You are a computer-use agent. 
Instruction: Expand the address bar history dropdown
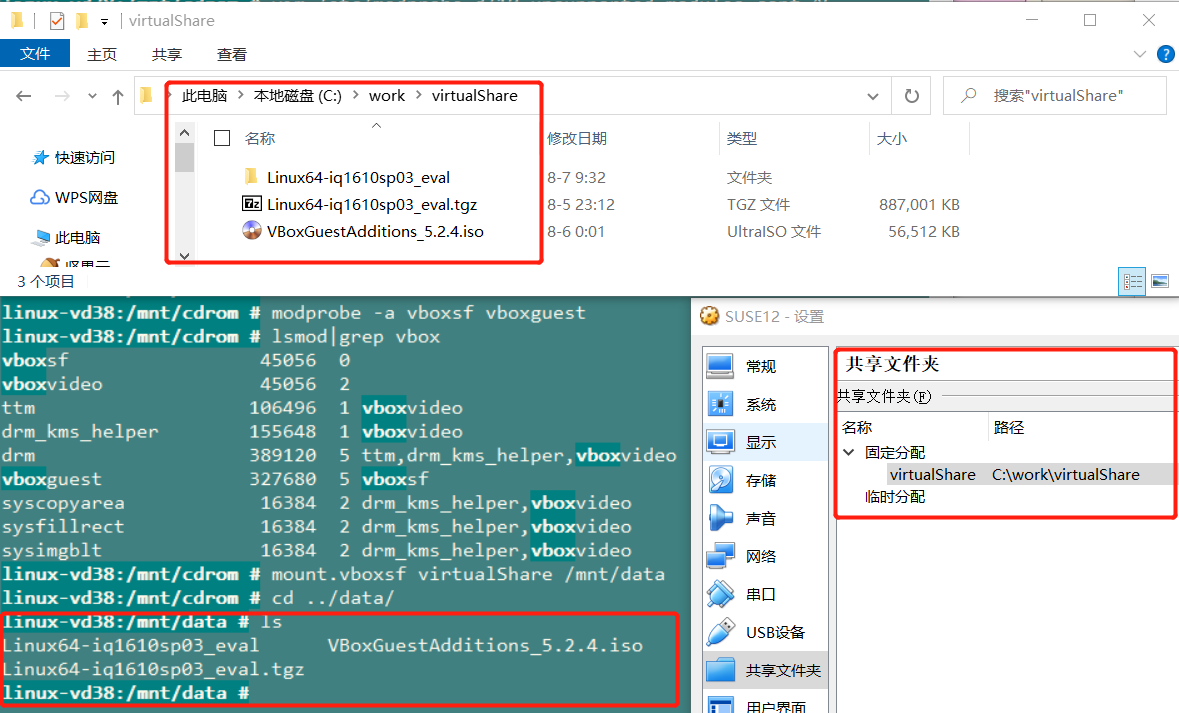873,96
